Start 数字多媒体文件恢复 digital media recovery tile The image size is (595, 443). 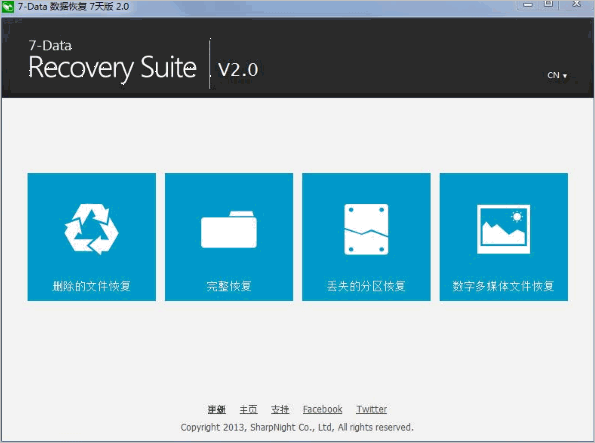(504, 237)
